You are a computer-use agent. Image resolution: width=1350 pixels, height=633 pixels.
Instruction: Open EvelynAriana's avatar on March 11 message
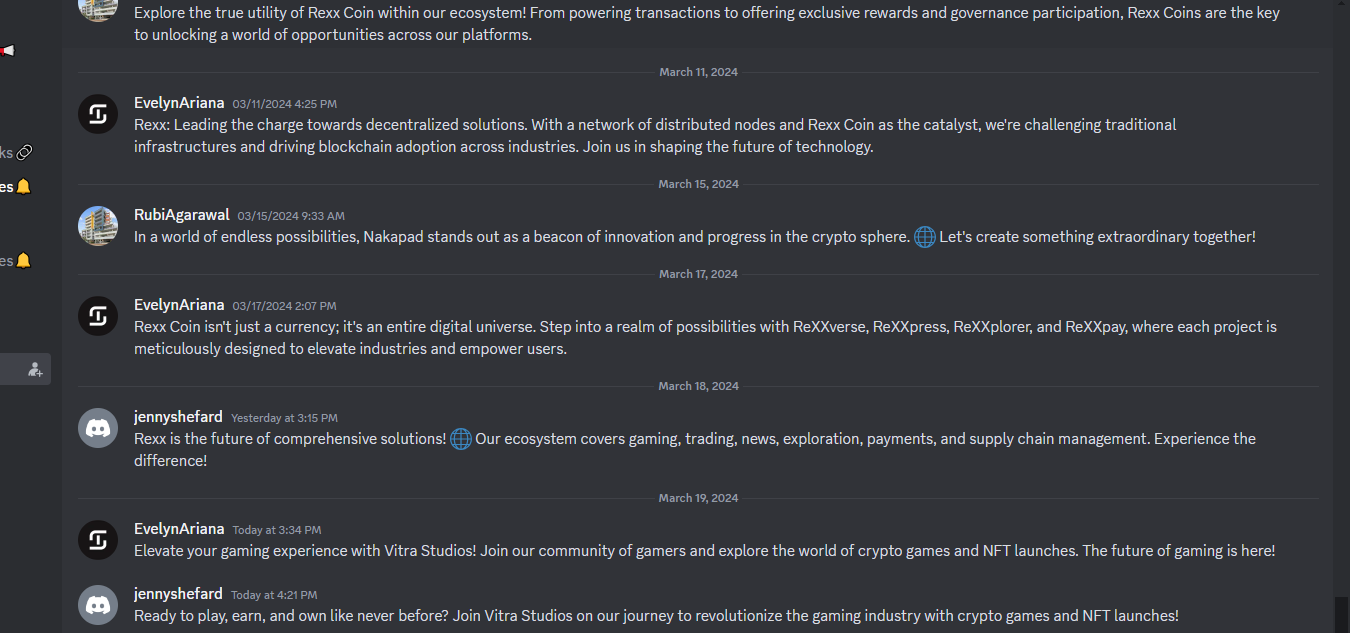(x=98, y=114)
